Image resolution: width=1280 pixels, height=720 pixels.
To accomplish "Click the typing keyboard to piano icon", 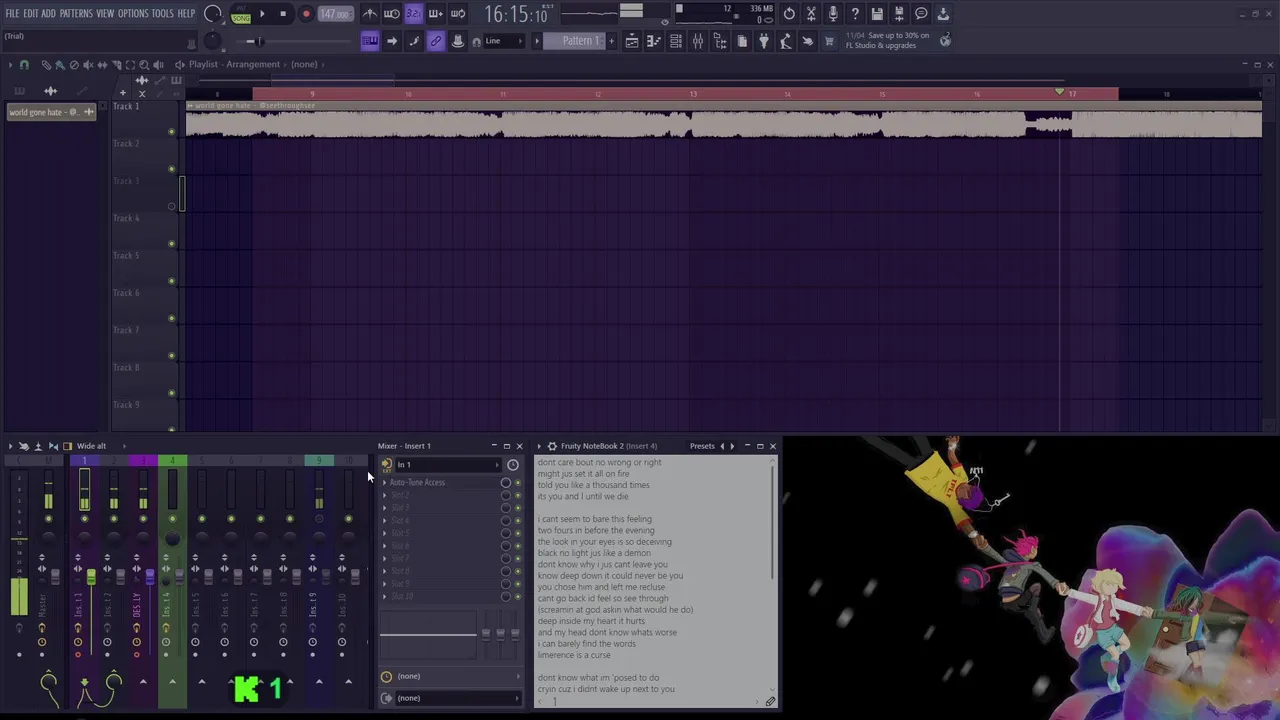I will [370, 41].
